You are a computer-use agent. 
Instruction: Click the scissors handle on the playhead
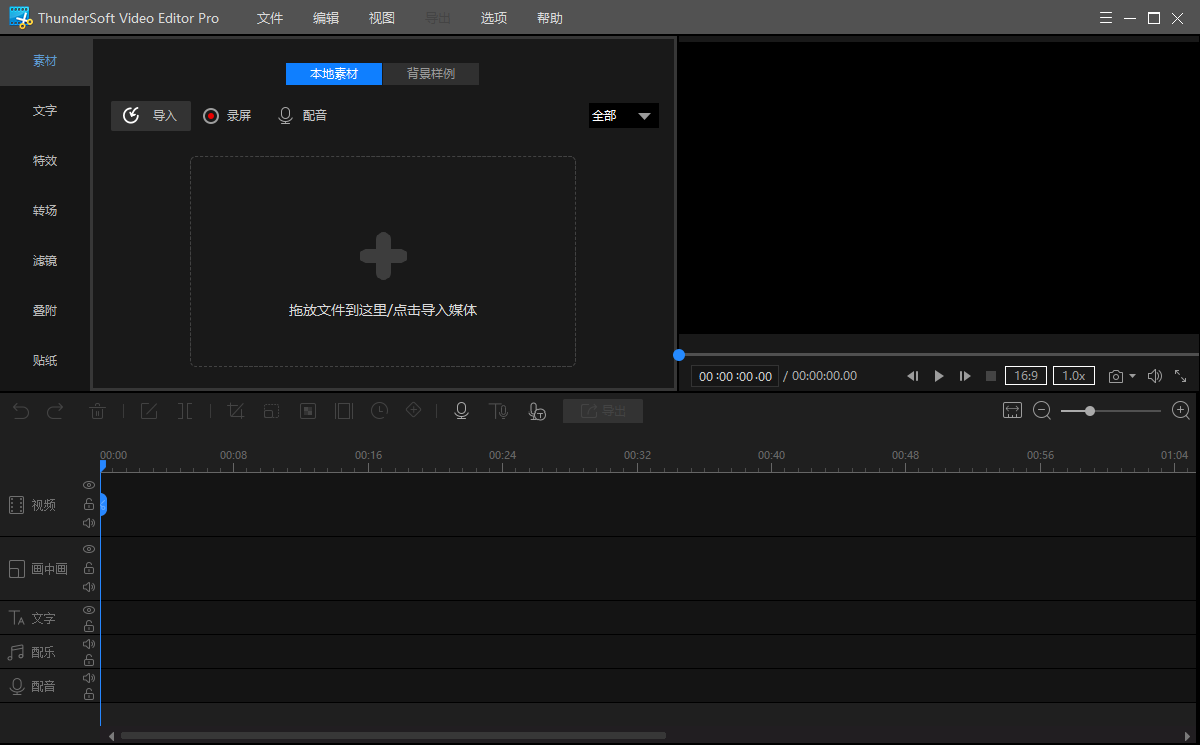point(102,505)
